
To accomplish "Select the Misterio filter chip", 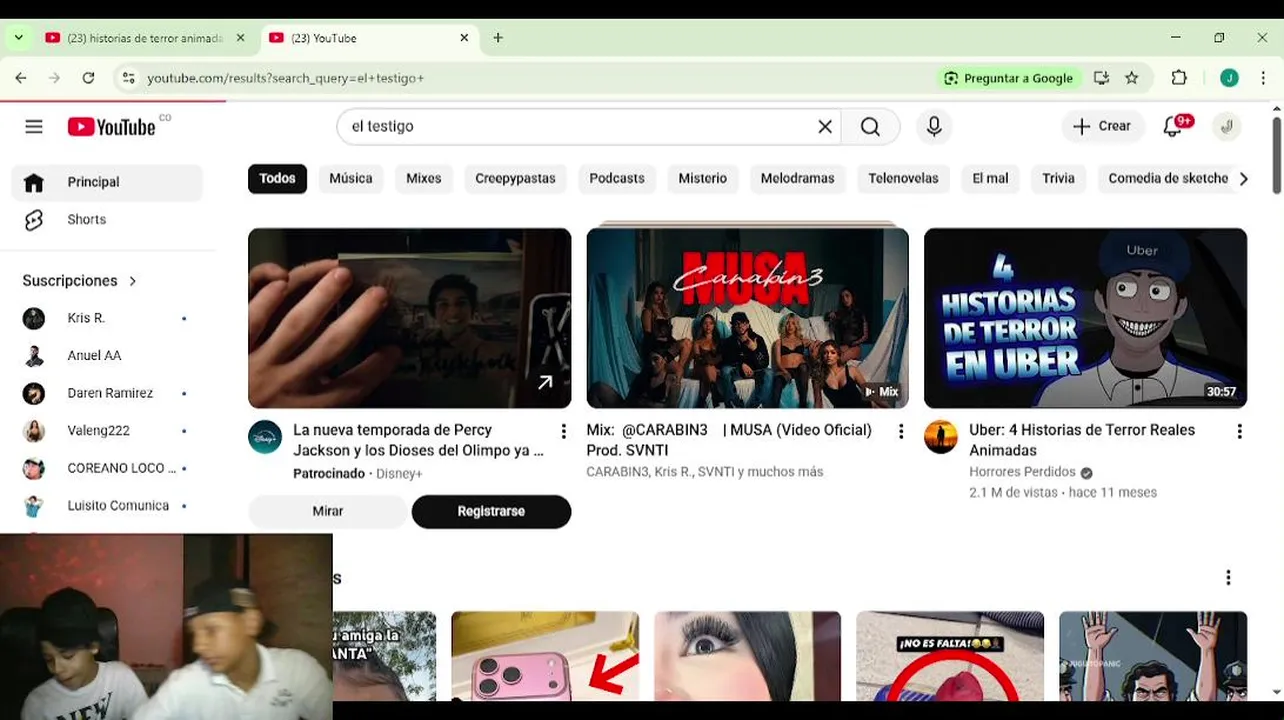I will coord(703,179).
